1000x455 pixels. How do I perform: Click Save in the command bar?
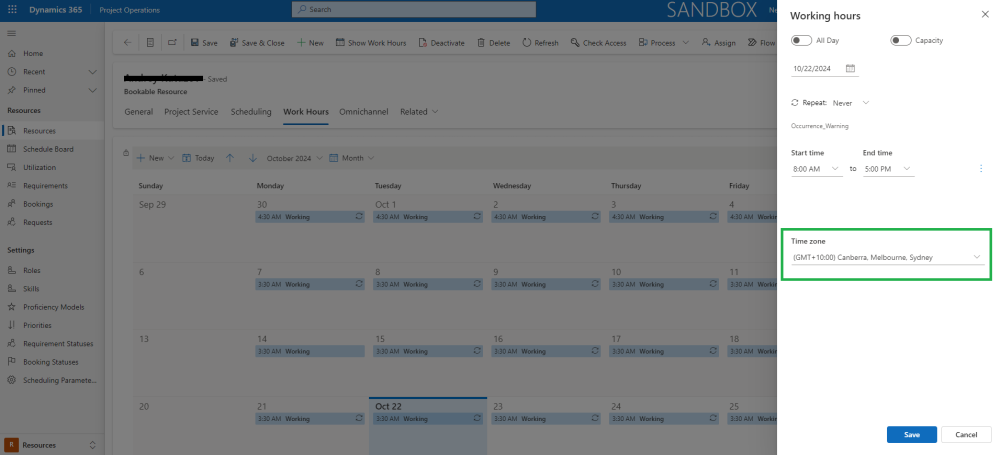click(204, 43)
